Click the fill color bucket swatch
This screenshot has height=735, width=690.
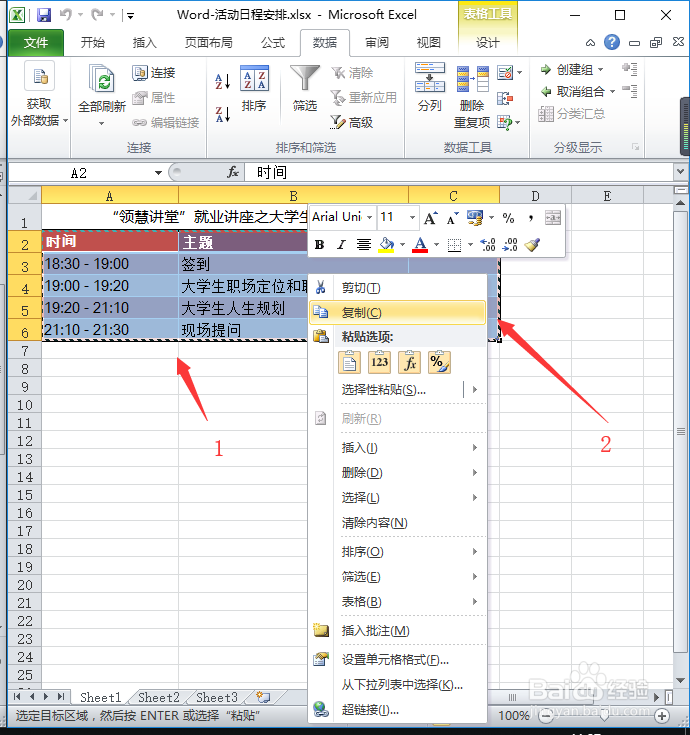387,244
